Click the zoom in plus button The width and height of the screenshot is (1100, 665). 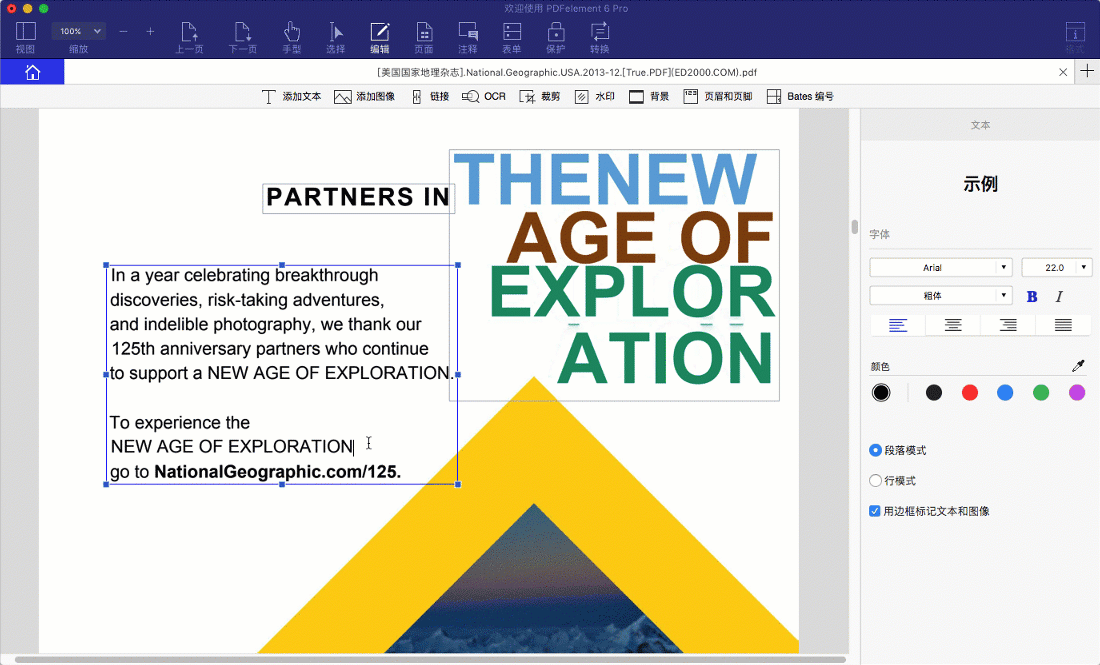[150, 32]
